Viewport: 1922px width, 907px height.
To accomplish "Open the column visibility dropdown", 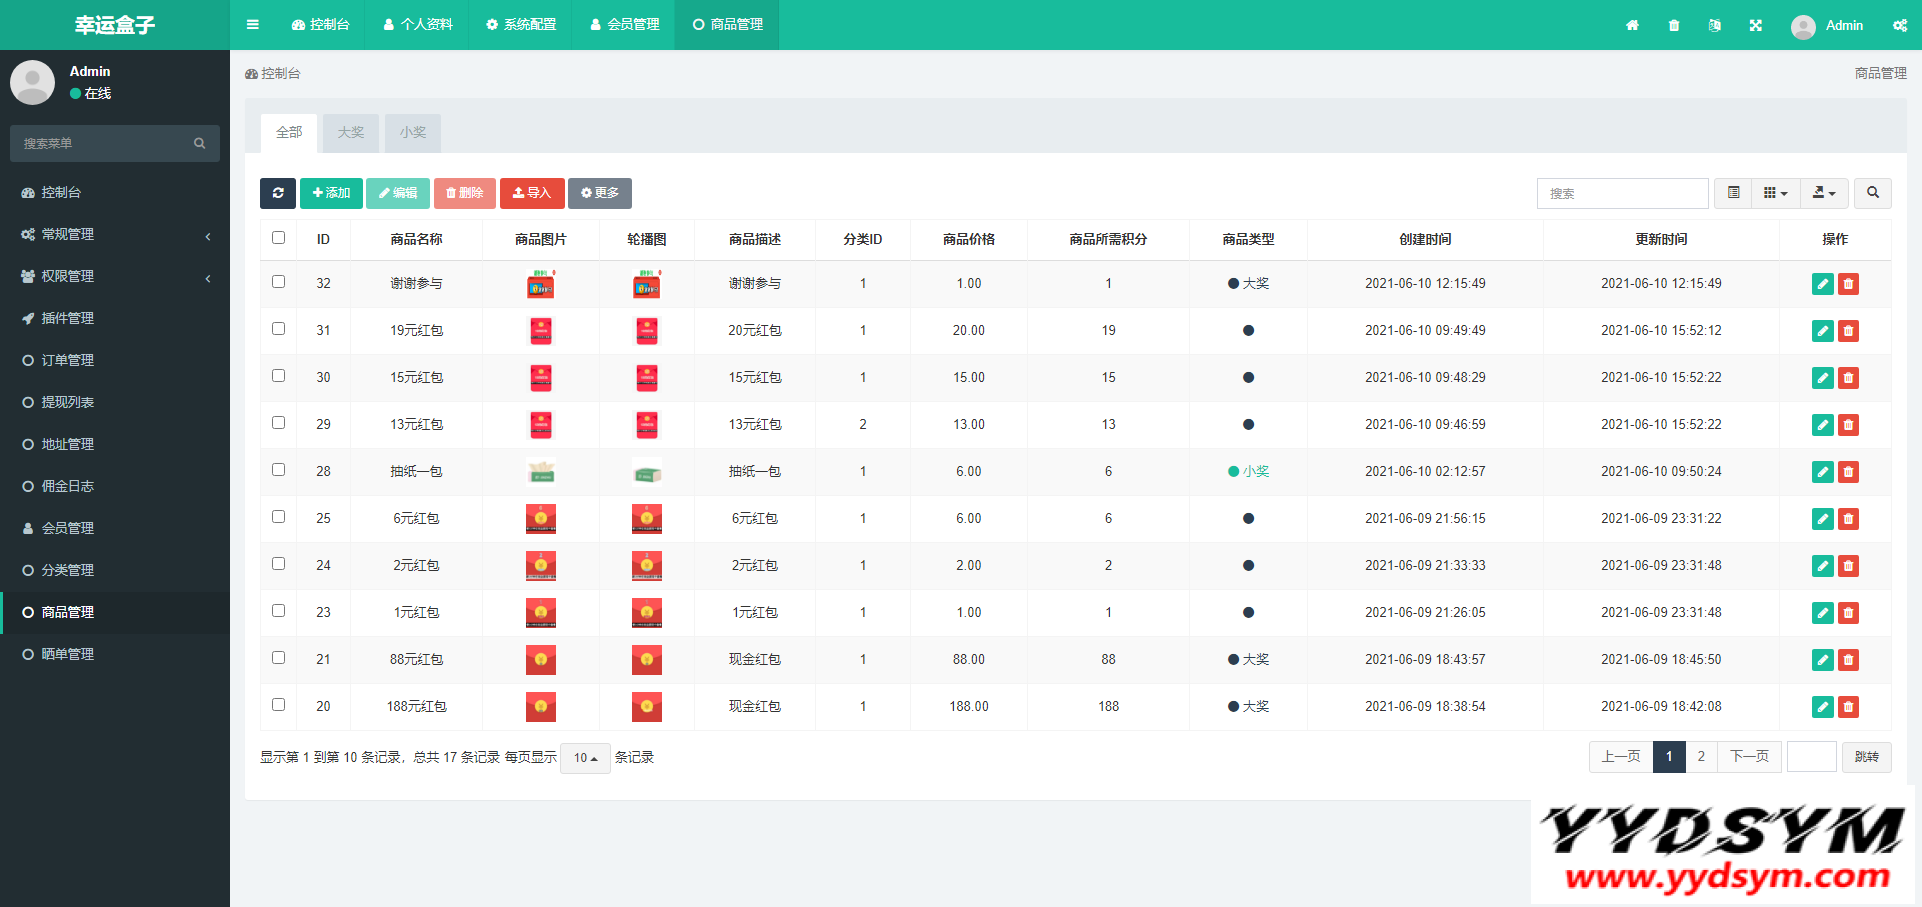I will click(1775, 193).
